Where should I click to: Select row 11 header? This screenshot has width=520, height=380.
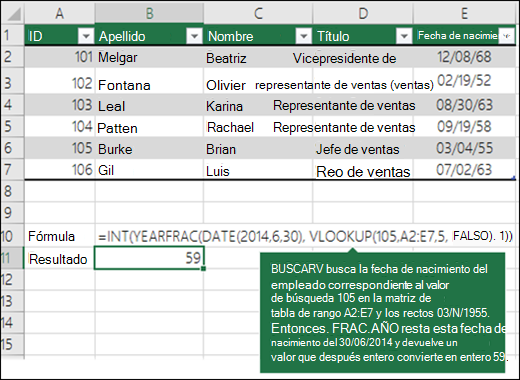click(x=12, y=258)
